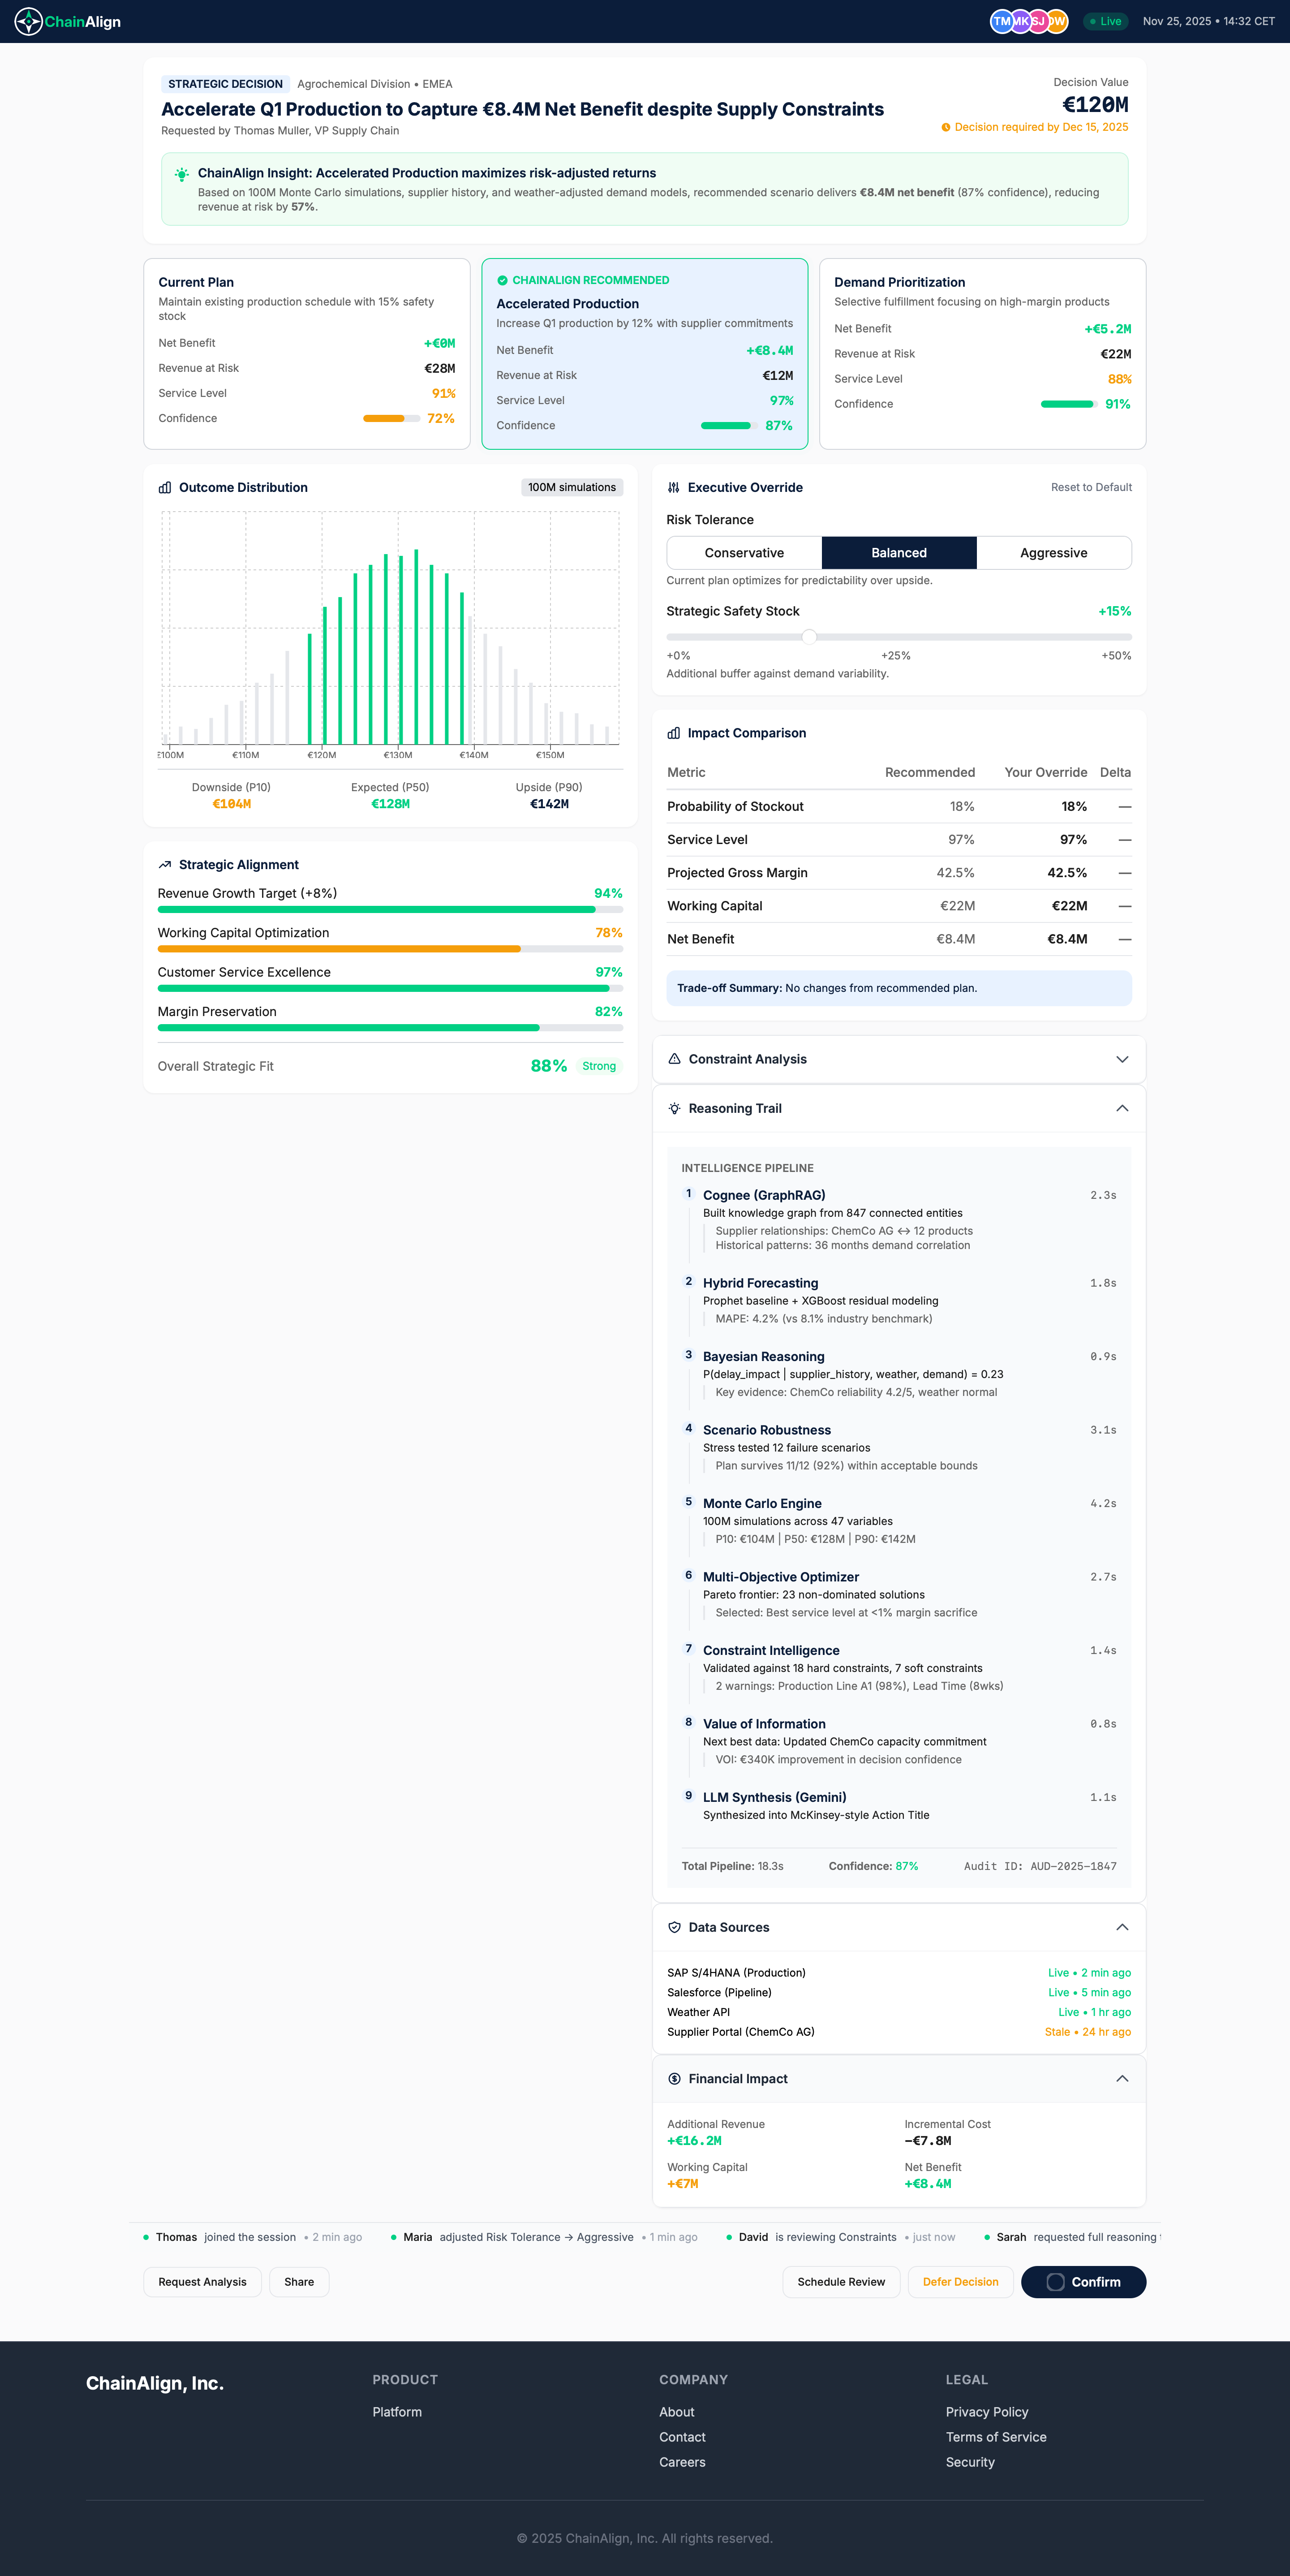Image resolution: width=1290 pixels, height=2576 pixels.
Task: Switch to the Balanced risk tolerance tab
Action: 898,552
